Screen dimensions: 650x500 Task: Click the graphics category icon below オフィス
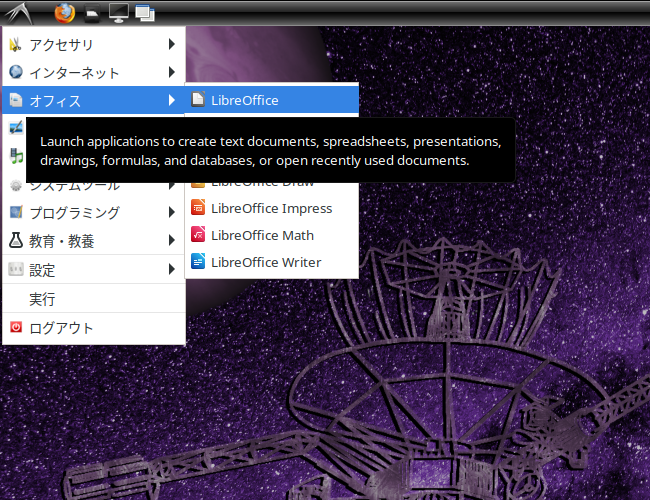(16, 128)
